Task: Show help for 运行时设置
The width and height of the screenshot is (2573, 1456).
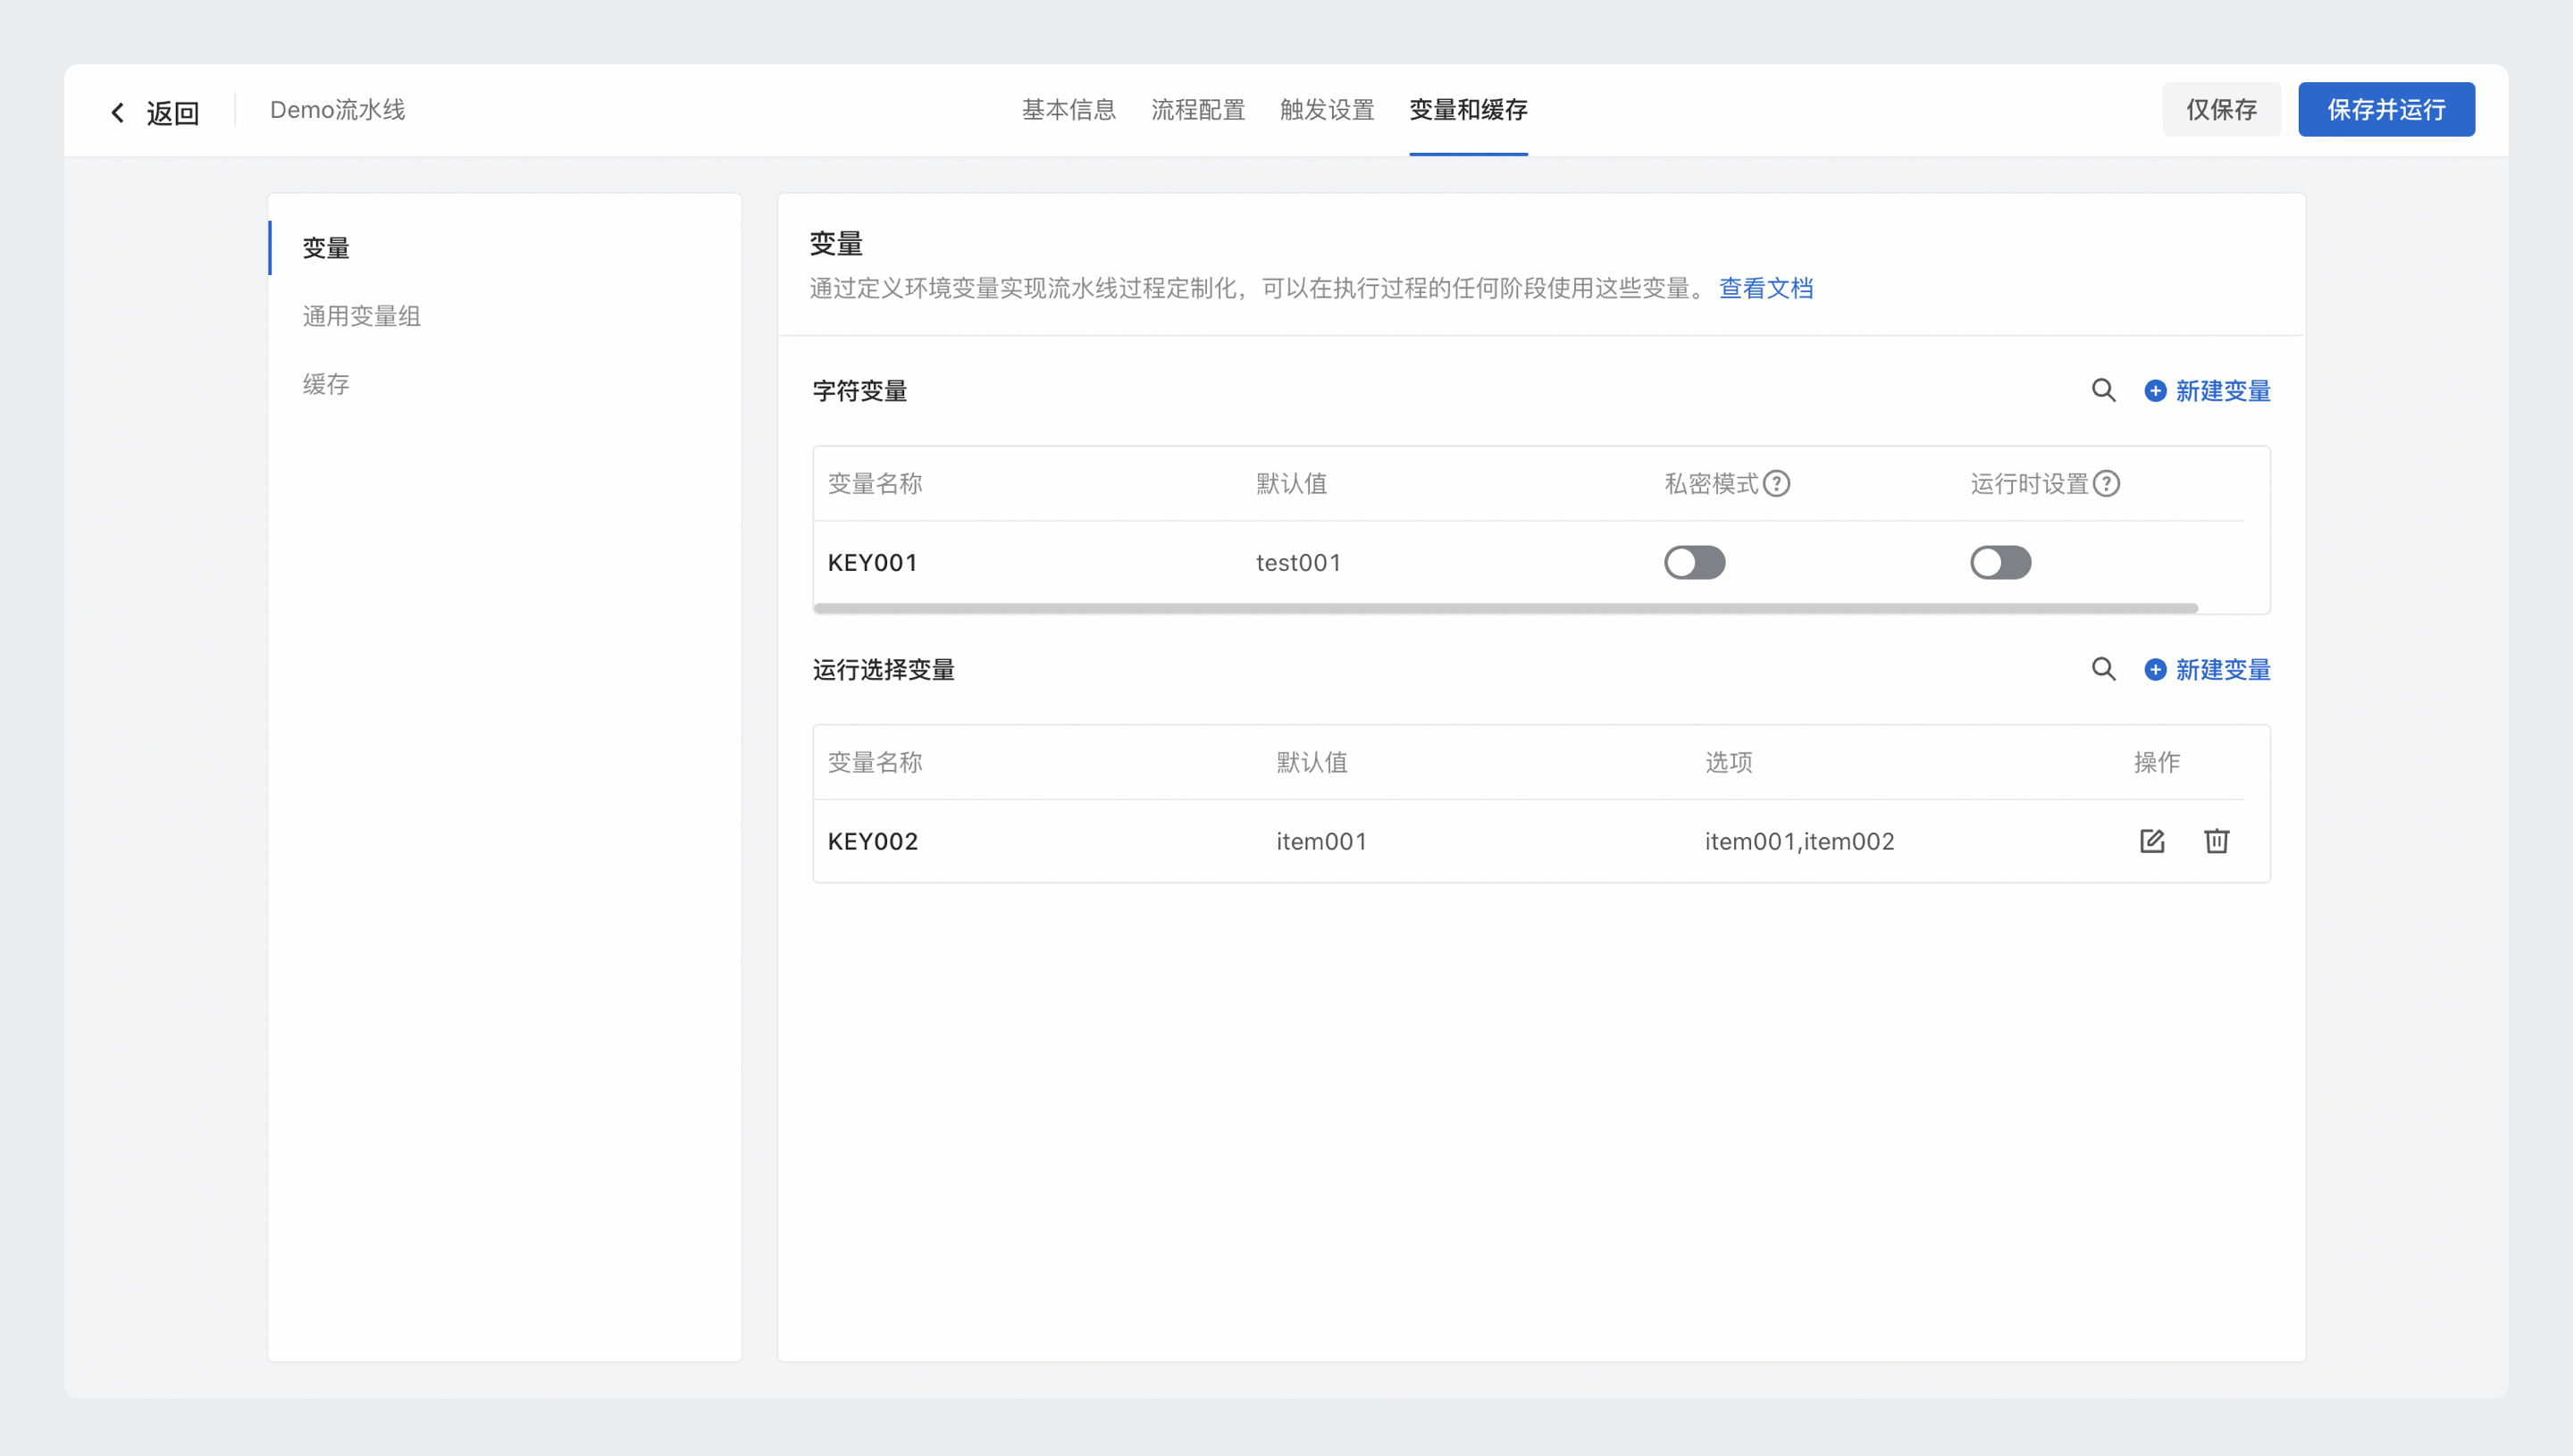Action: pyautogui.click(x=2106, y=484)
